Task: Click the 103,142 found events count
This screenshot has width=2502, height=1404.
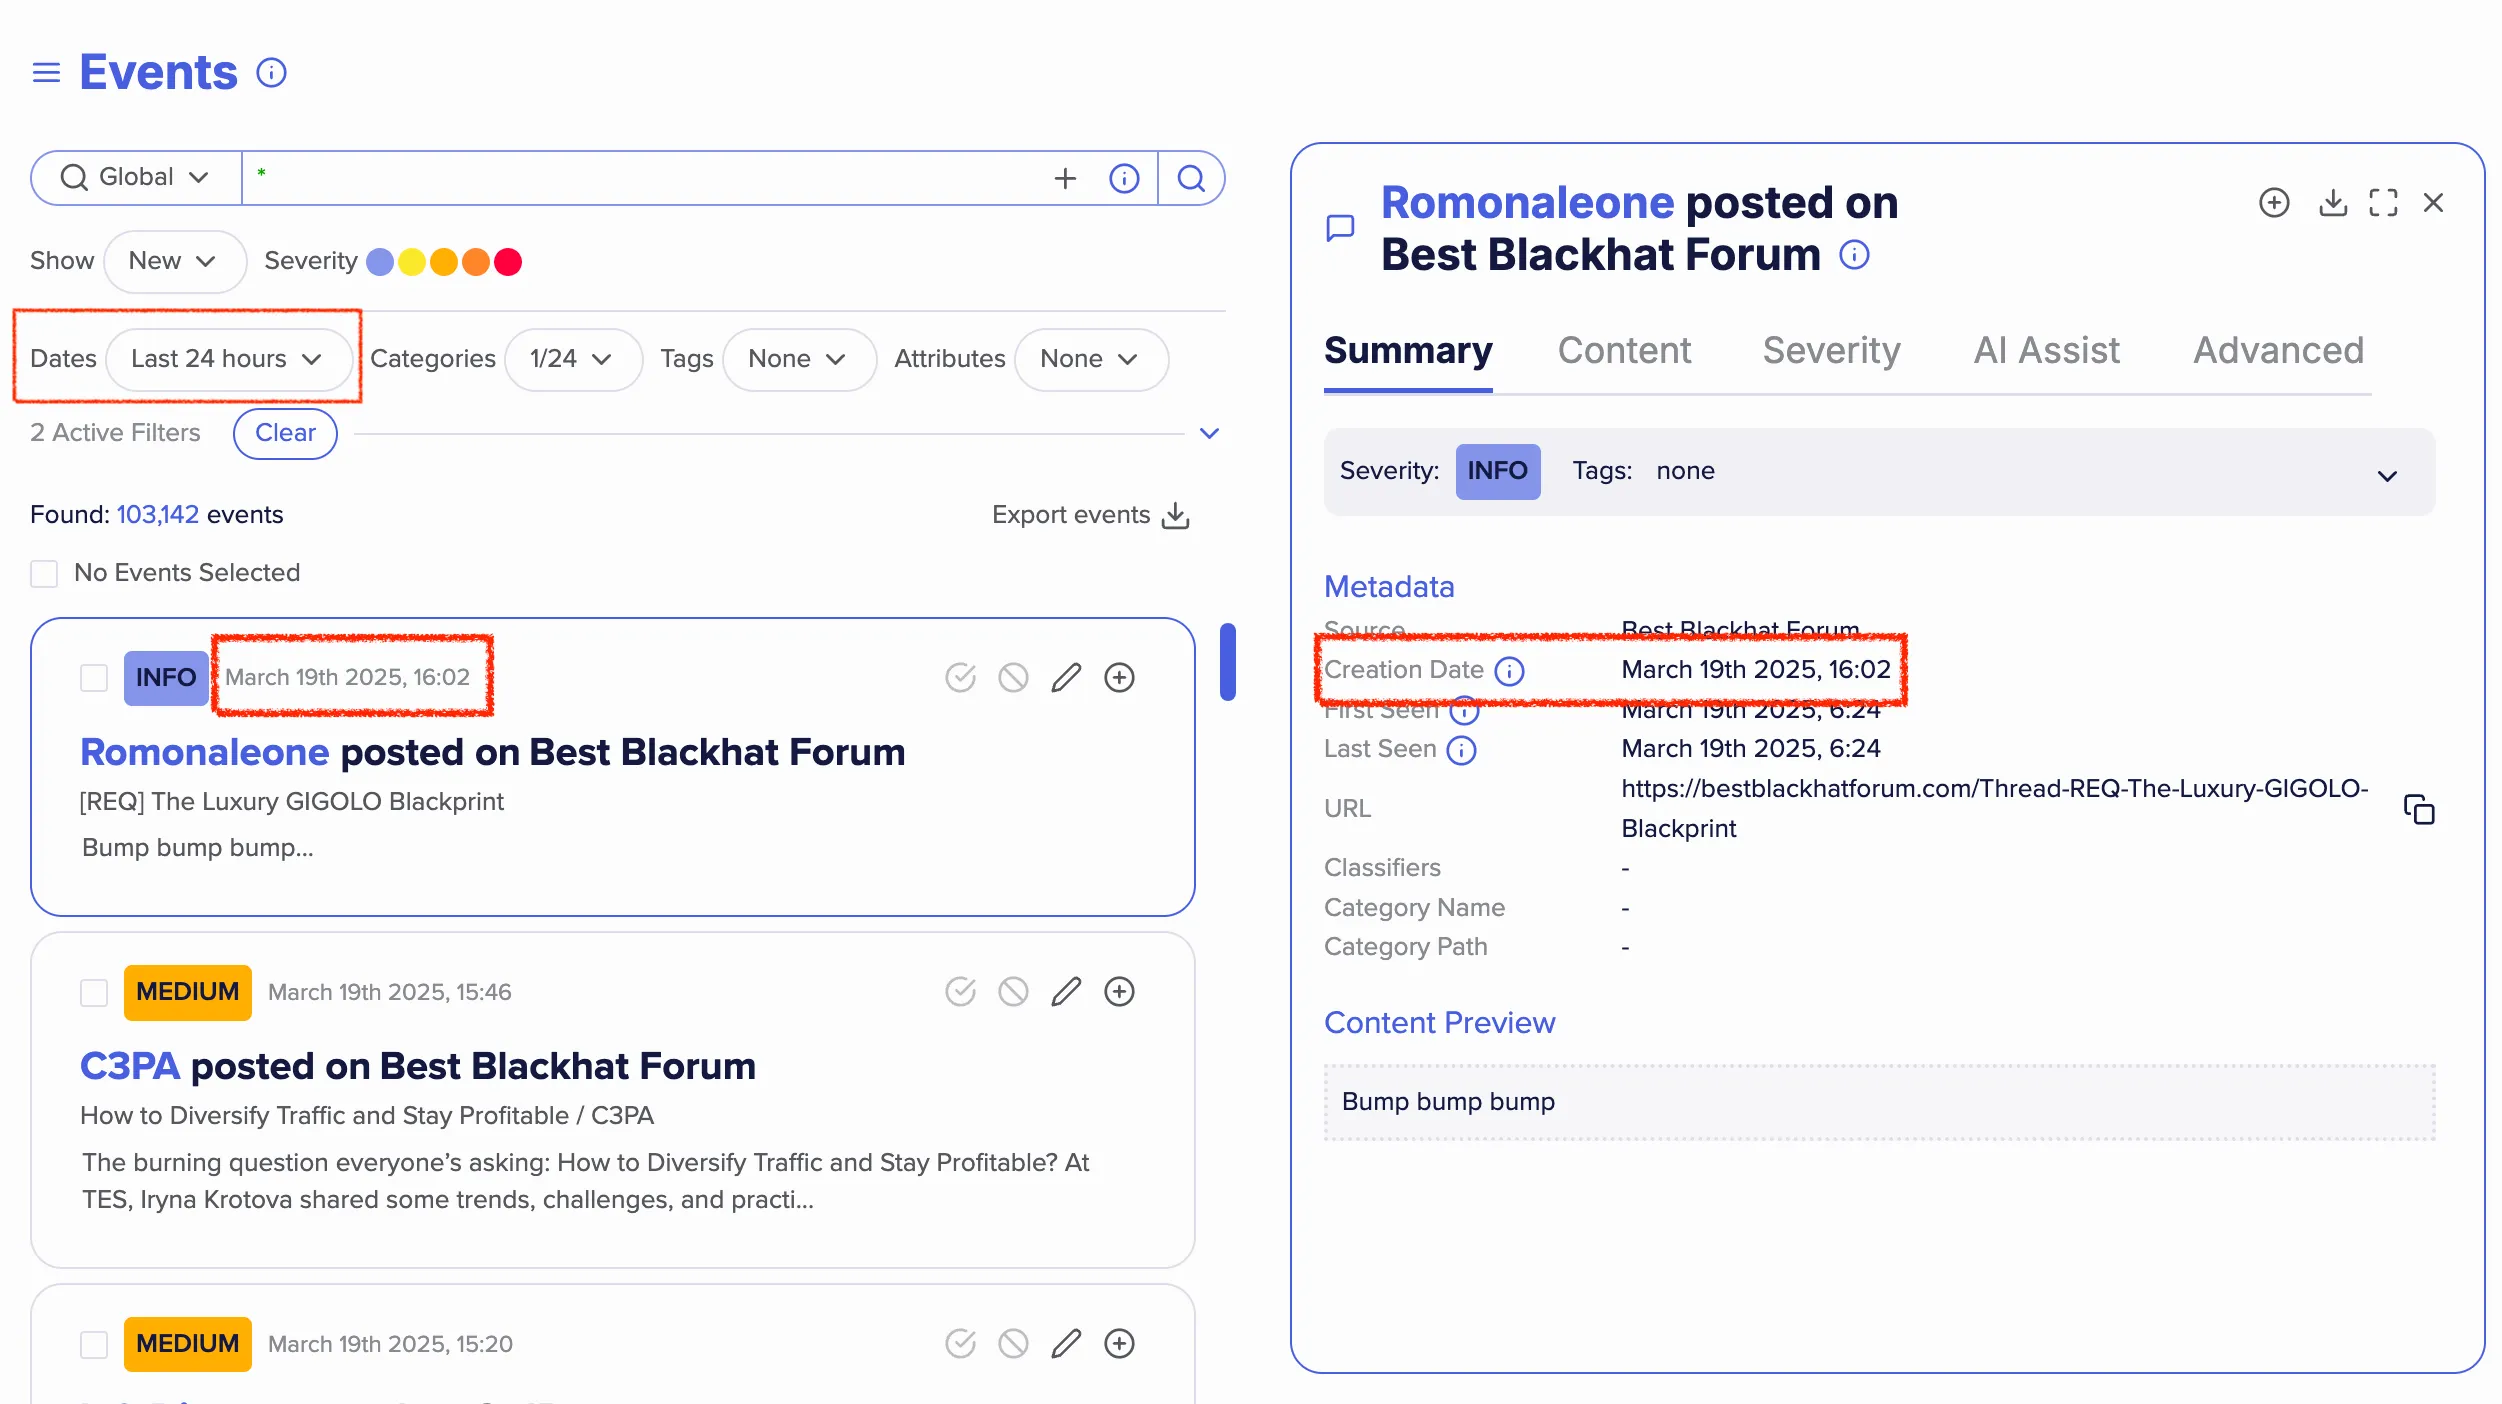Action: [x=158, y=515]
